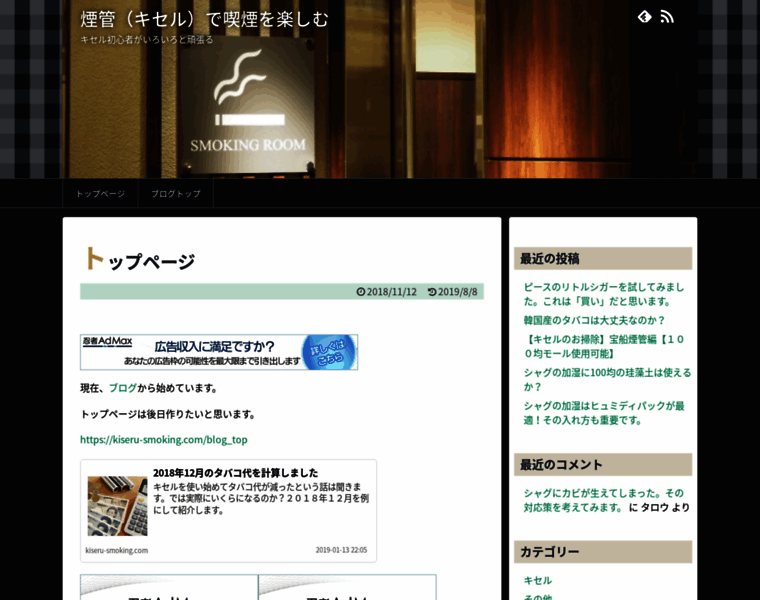Open post シャグの加湿はヒュミディパックが最適
The height and width of the screenshot is (600, 760).
click(x=604, y=413)
